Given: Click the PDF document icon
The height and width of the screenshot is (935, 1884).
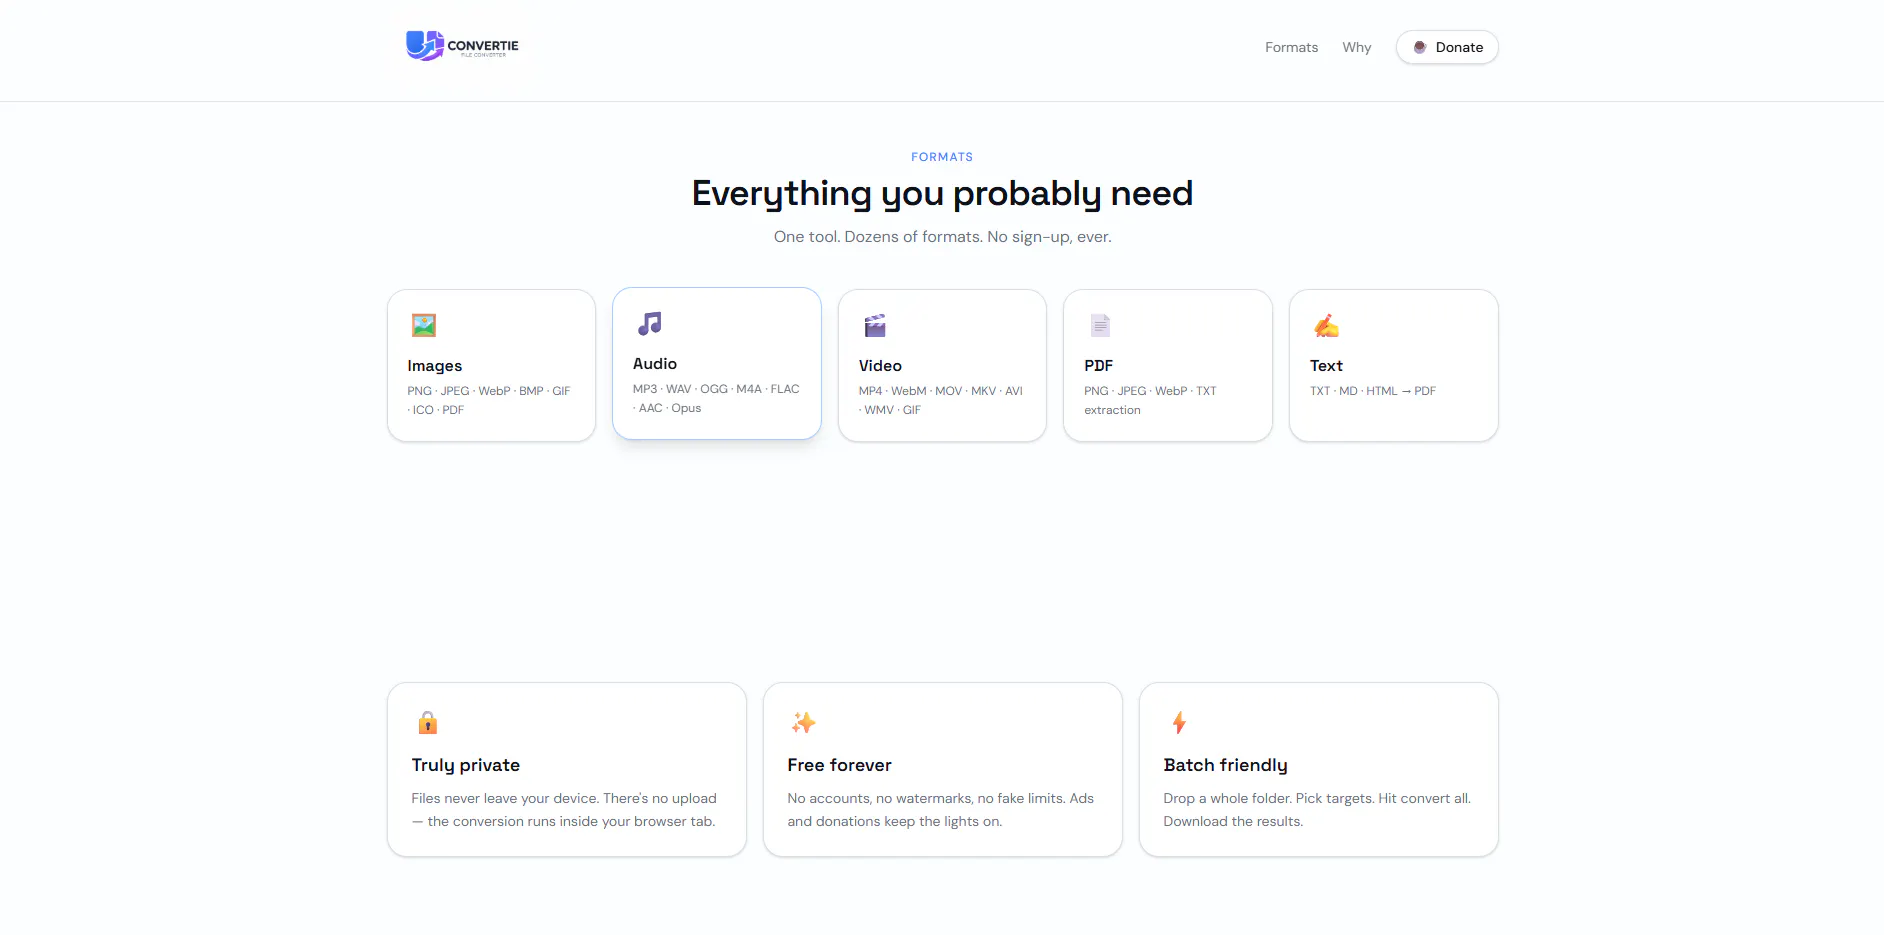Looking at the screenshot, I should tap(1100, 325).
